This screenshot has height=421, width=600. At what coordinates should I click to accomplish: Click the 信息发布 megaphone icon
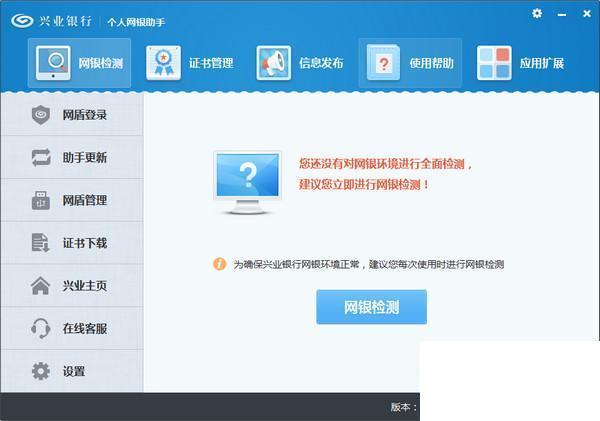[x=274, y=63]
